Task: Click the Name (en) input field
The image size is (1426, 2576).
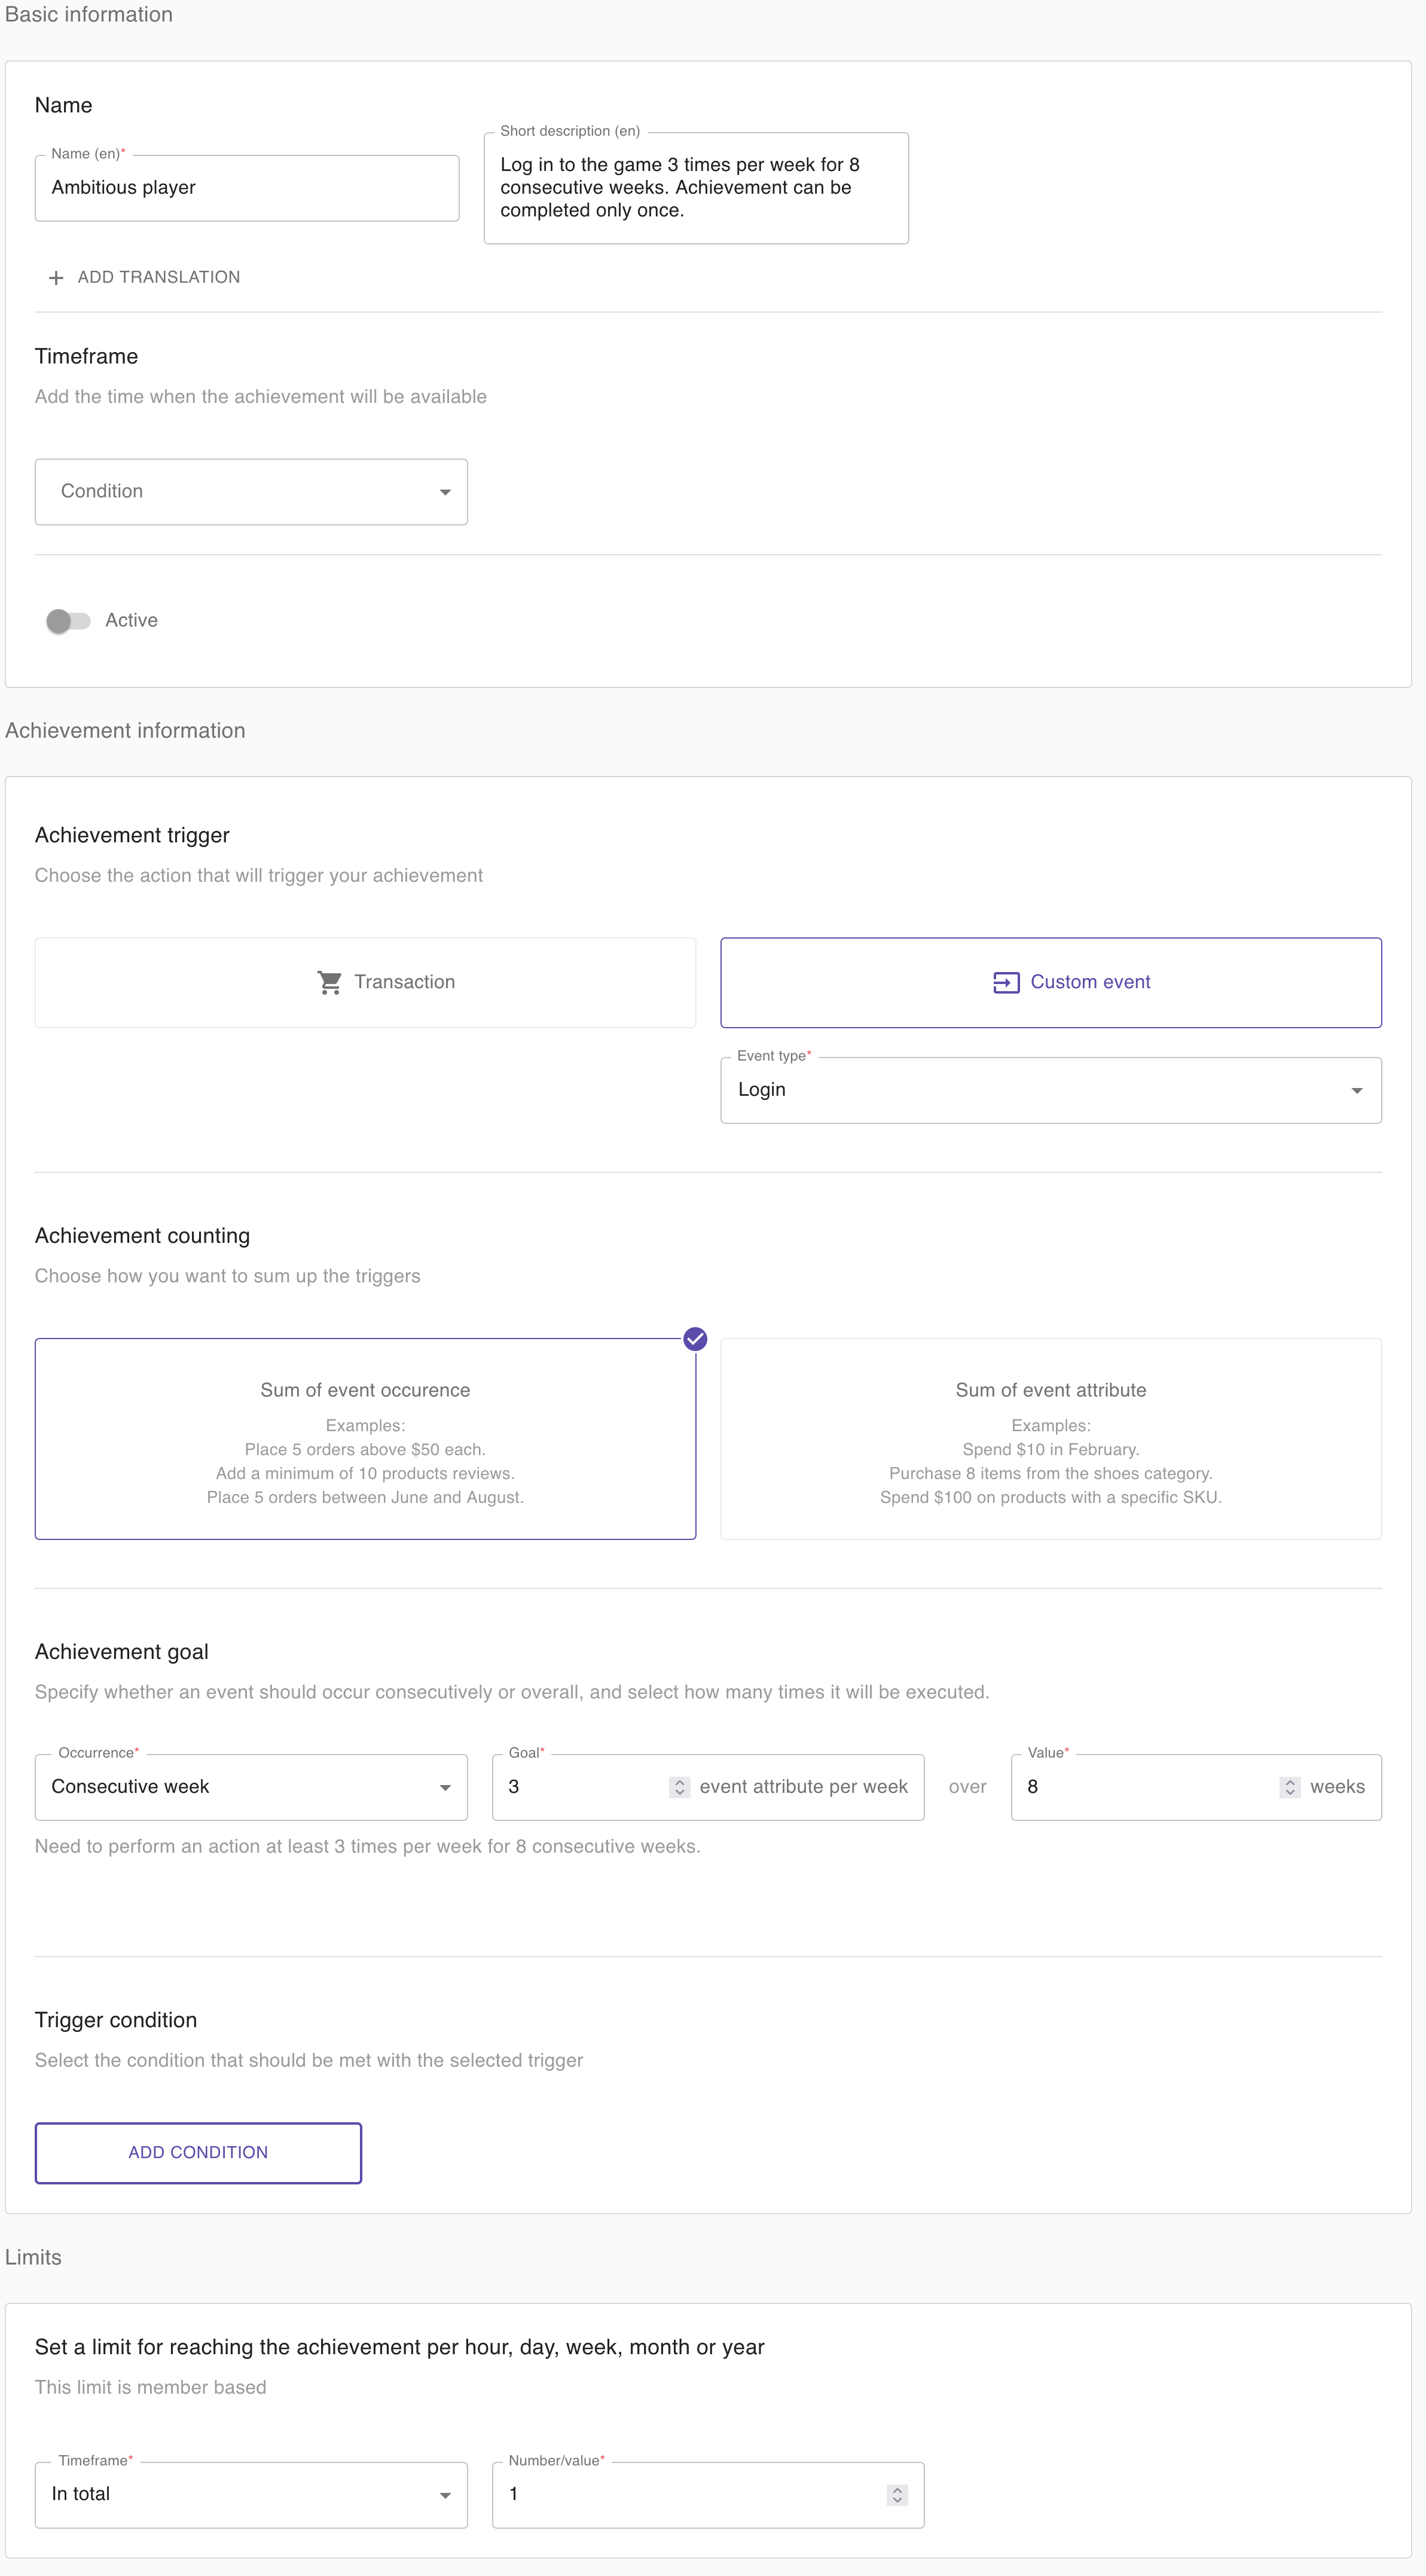Action: click(x=247, y=188)
